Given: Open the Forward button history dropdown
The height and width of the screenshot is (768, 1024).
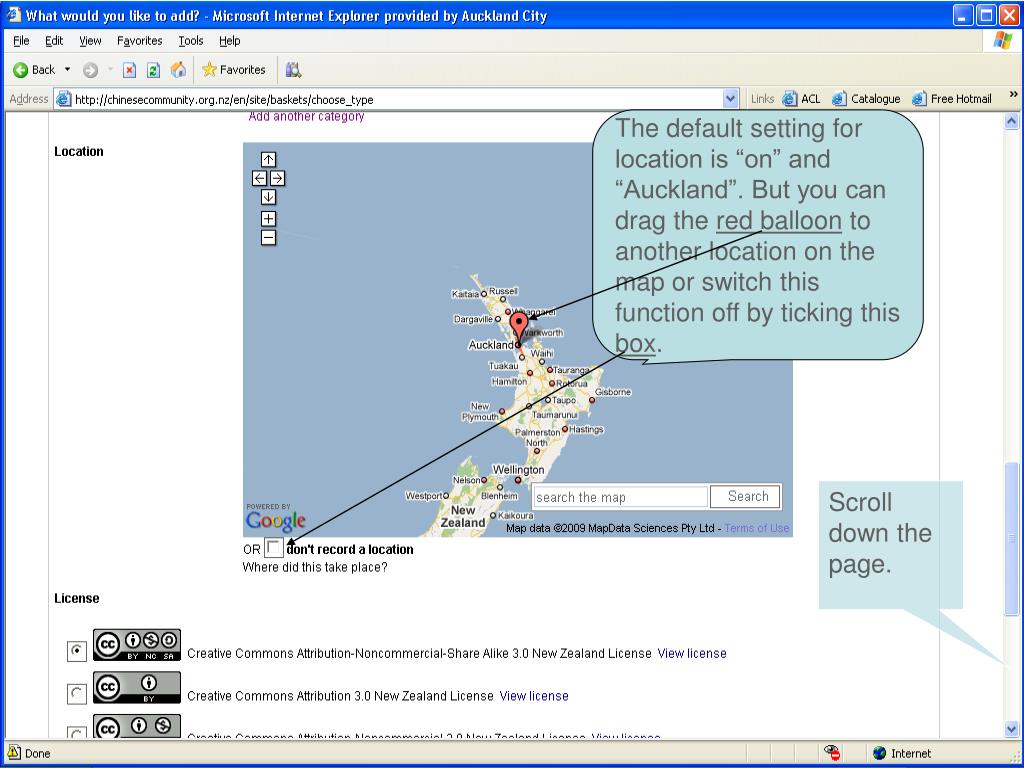Looking at the screenshot, I should point(110,70).
